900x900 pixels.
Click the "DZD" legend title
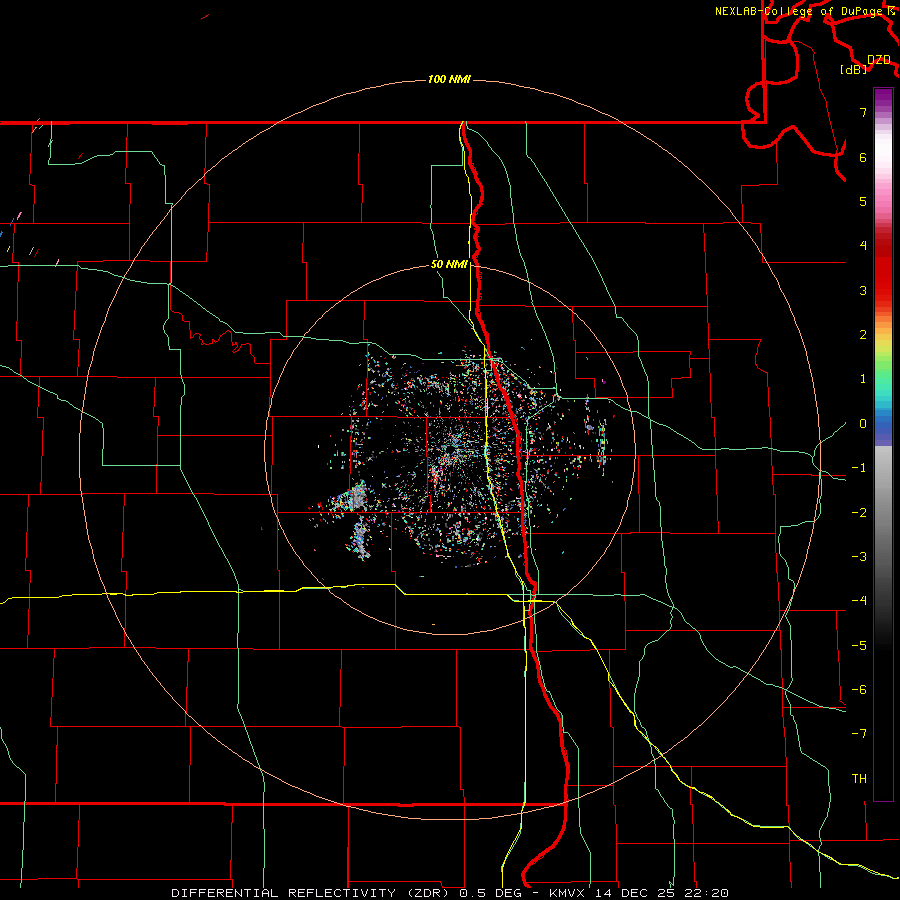pyautogui.click(x=879, y=60)
